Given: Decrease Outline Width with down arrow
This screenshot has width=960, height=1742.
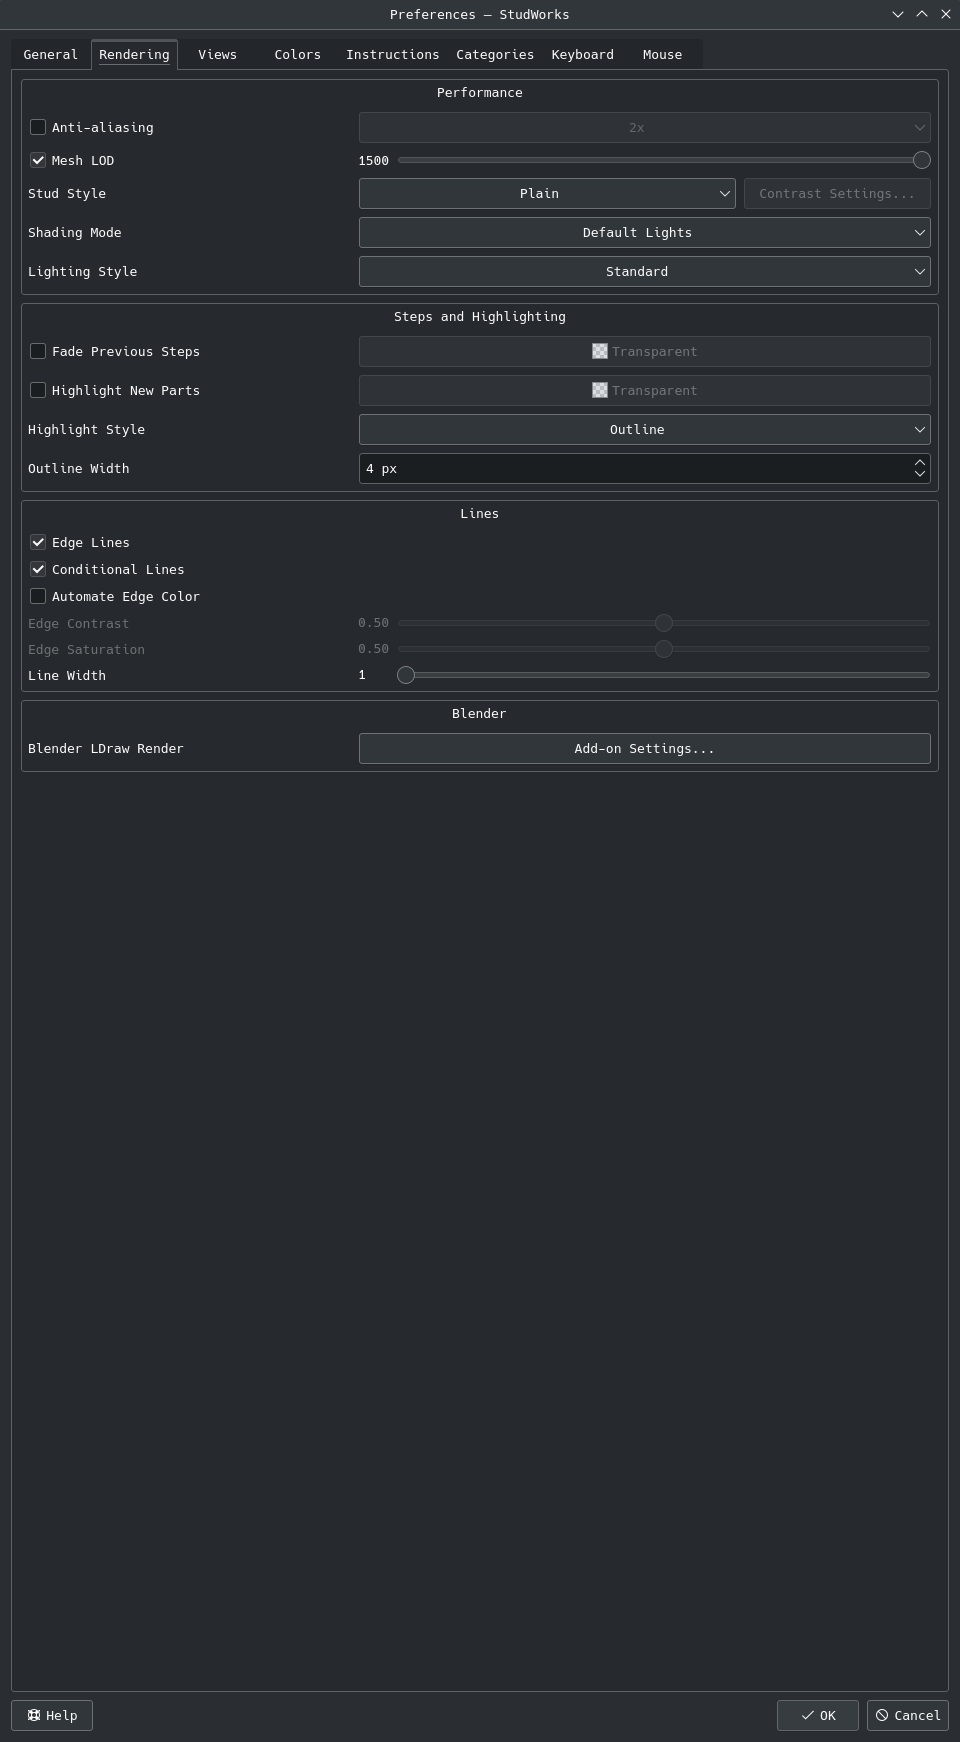Looking at the screenshot, I should point(920,474).
